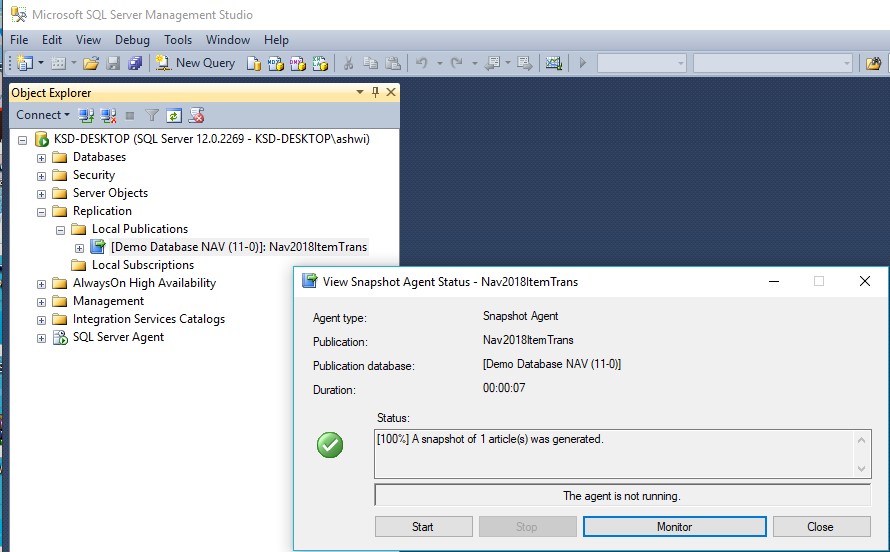Viewport: 890px width, 552px height.
Task: Select the Nav2018ItemTrans publication tree item
Action: 238,247
